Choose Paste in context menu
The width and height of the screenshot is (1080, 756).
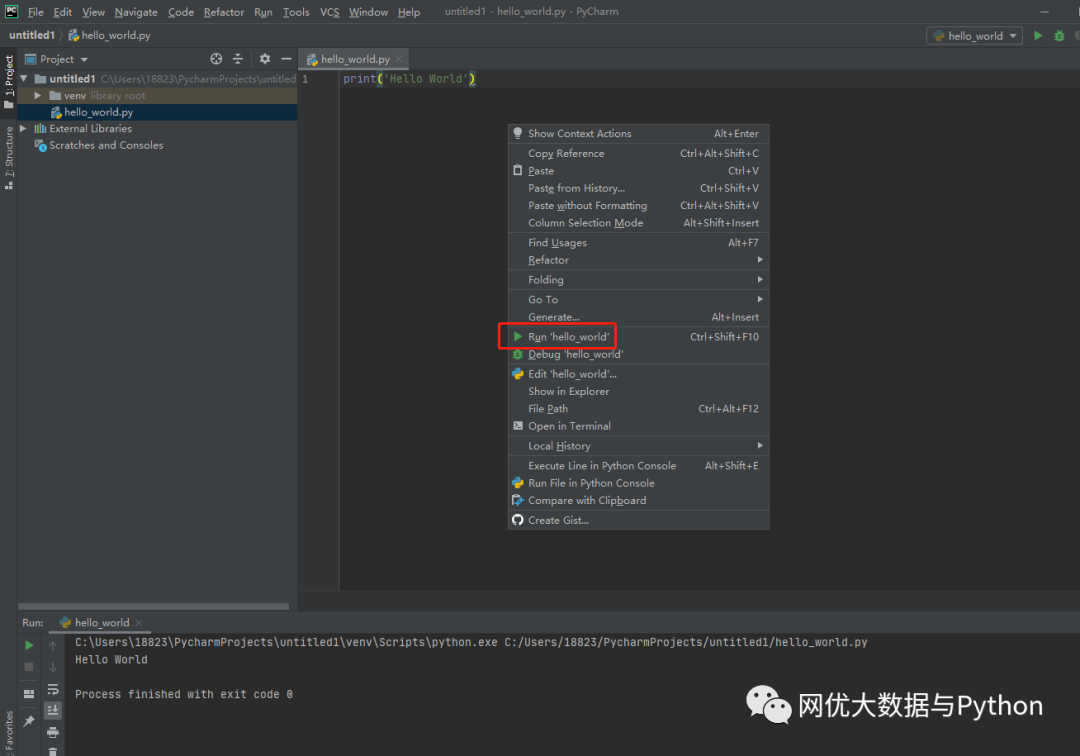pos(638,171)
